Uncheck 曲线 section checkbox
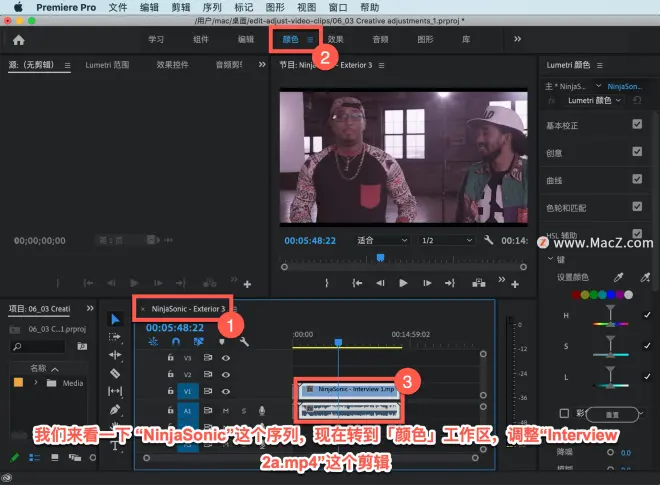Screen dimensions: 660x485 pyautogui.click(x=637, y=179)
